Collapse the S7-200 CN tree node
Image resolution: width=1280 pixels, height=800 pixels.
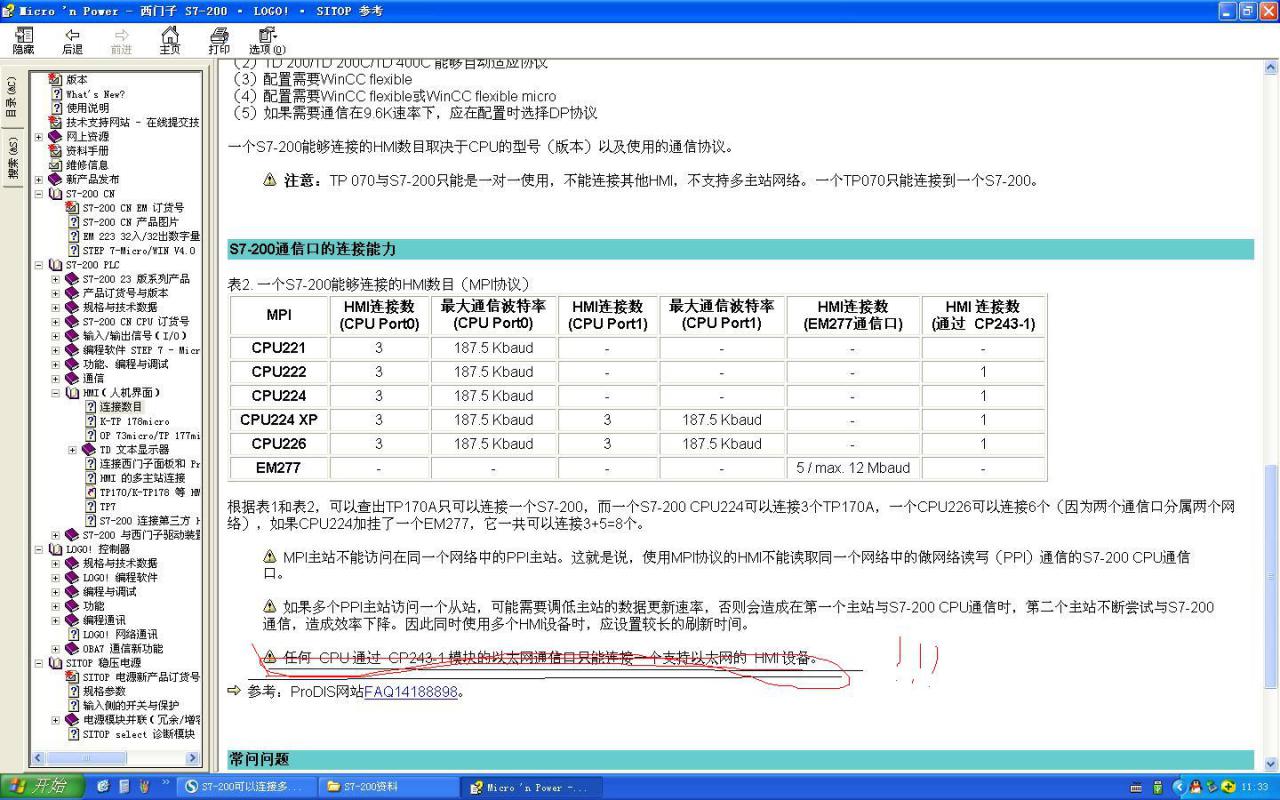point(39,194)
